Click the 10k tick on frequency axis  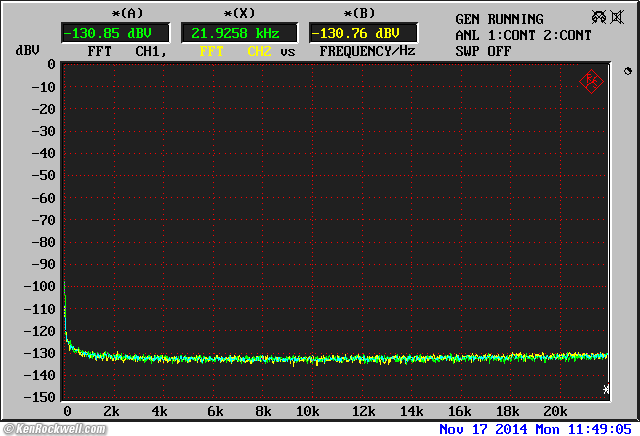310,412
